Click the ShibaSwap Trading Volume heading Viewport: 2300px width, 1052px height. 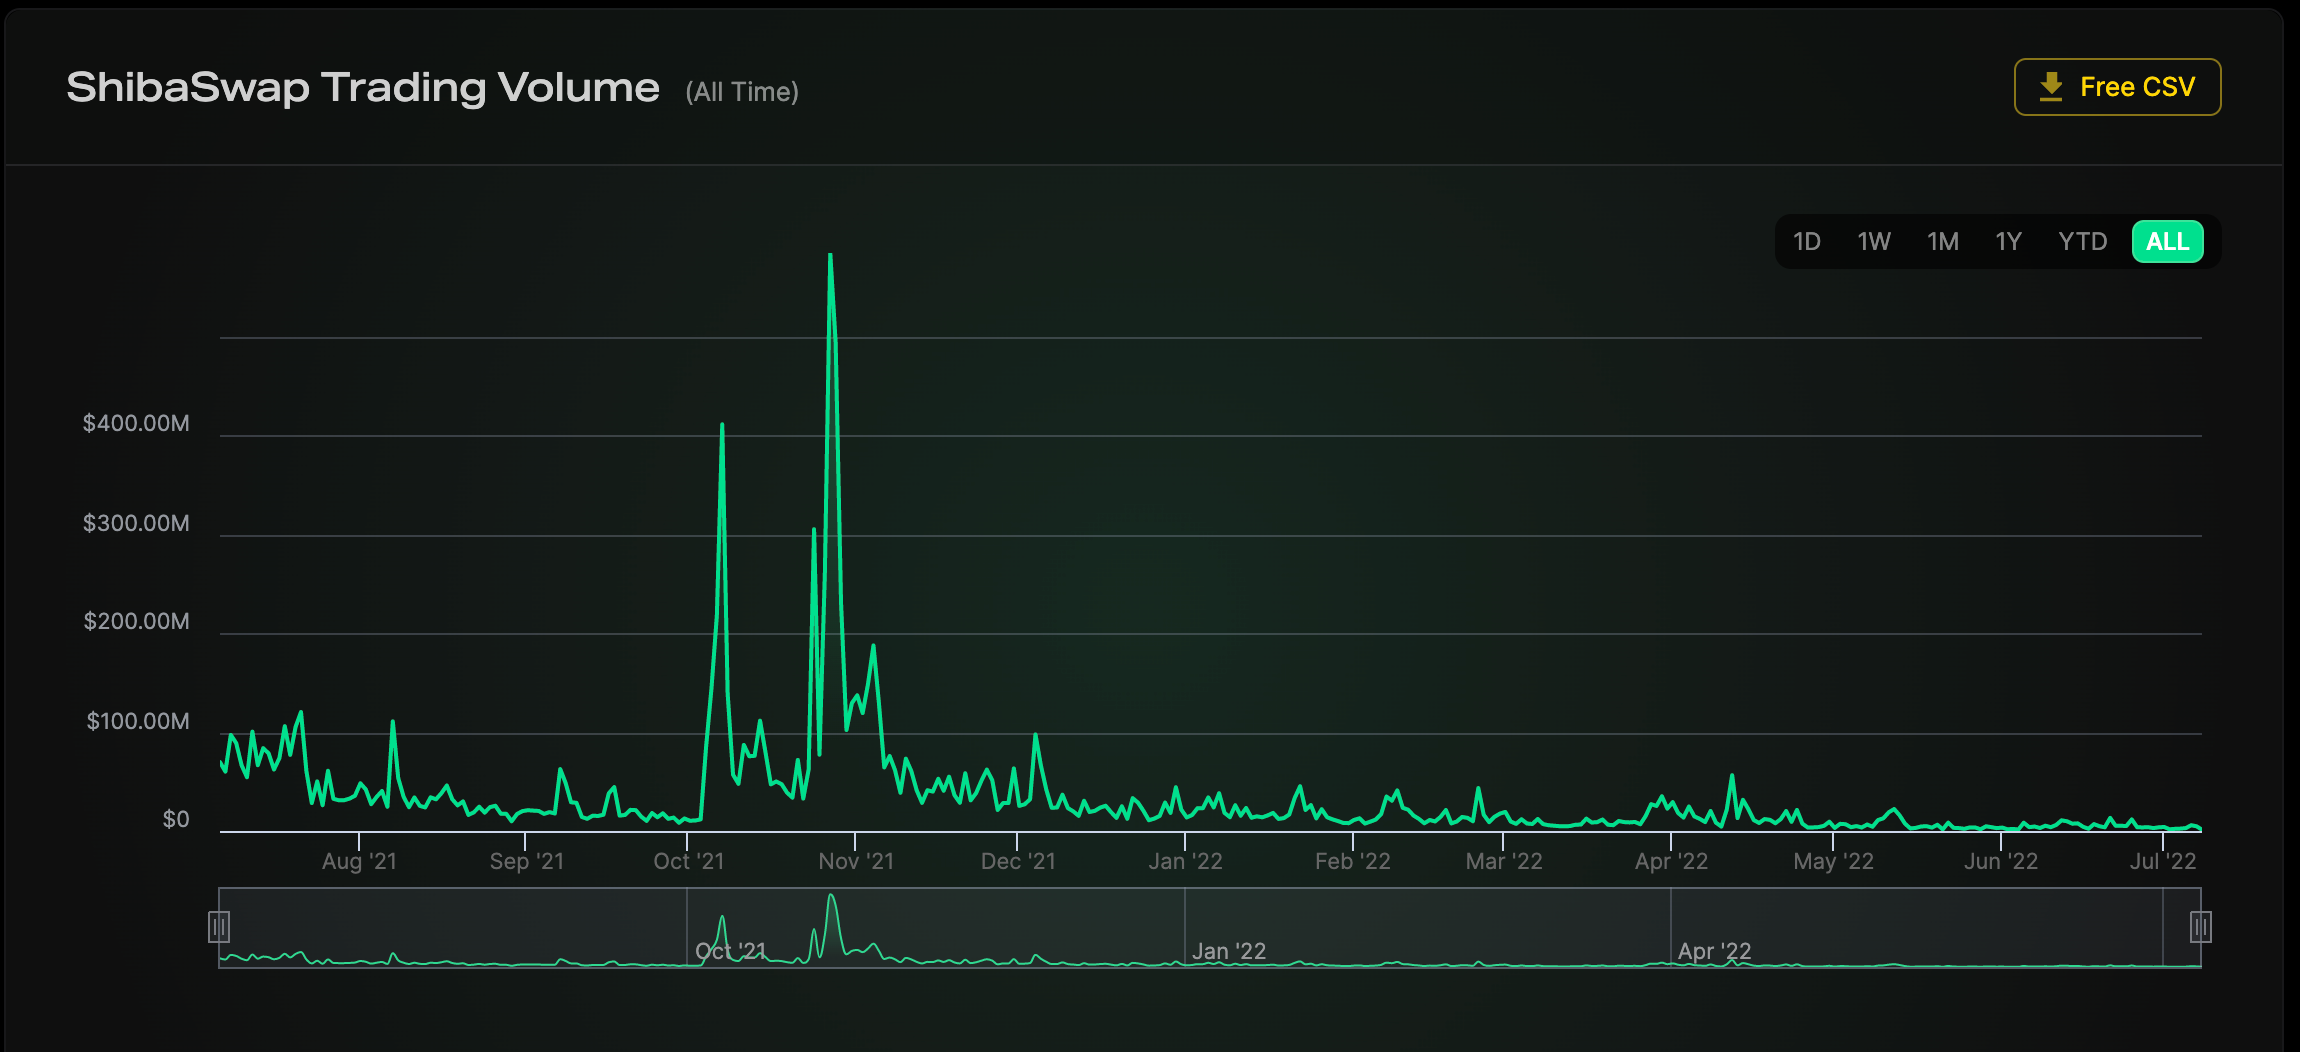coord(363,88)
